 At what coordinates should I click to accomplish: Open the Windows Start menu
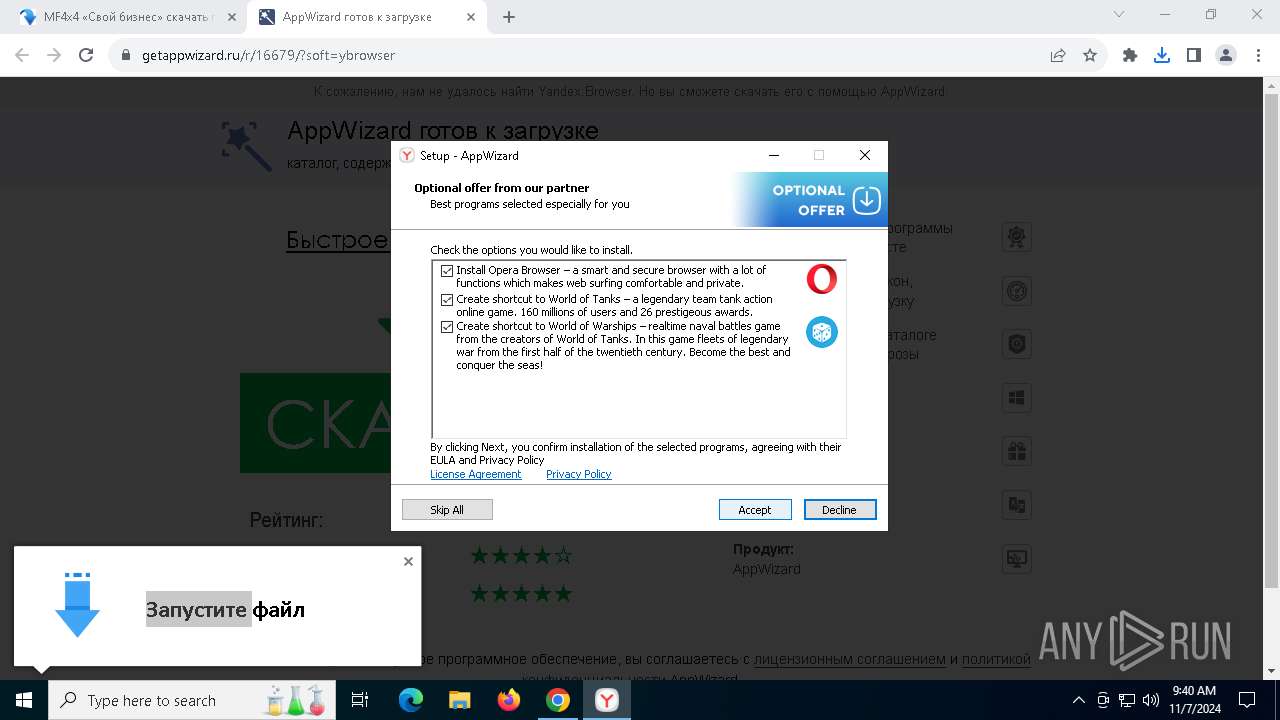(x=24, y=700)
